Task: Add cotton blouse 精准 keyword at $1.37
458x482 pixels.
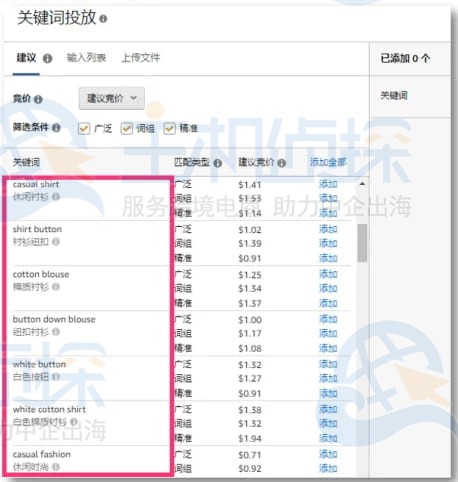Action: 328,303
